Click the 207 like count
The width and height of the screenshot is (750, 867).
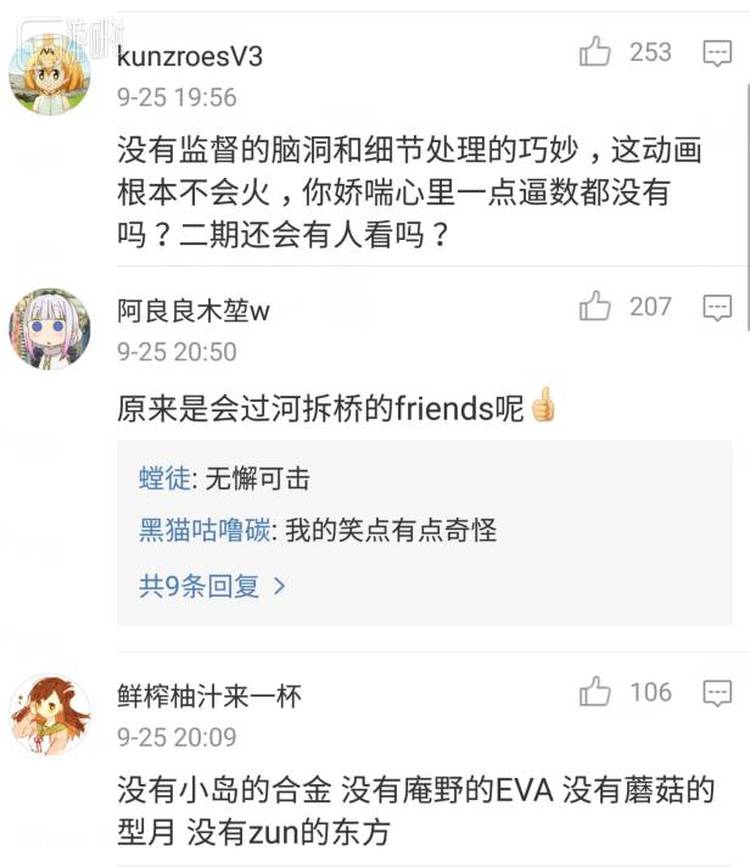click(x=650, y=306)
